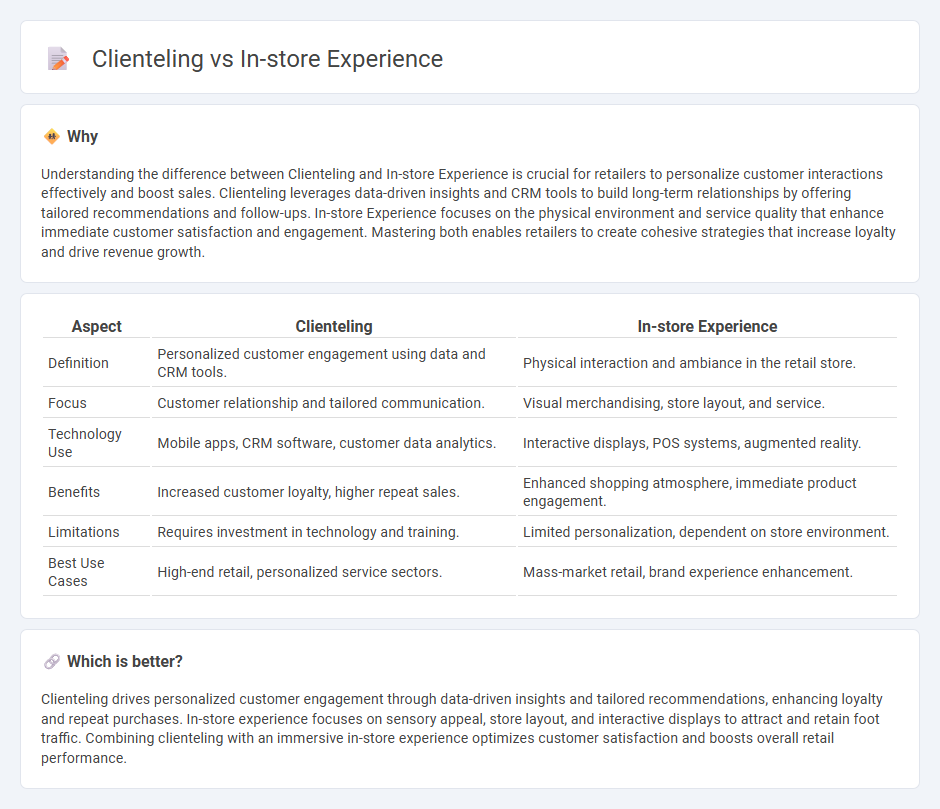Click the In-store Experience column header
The image size is (940, 809).
(x=707, y=326)
